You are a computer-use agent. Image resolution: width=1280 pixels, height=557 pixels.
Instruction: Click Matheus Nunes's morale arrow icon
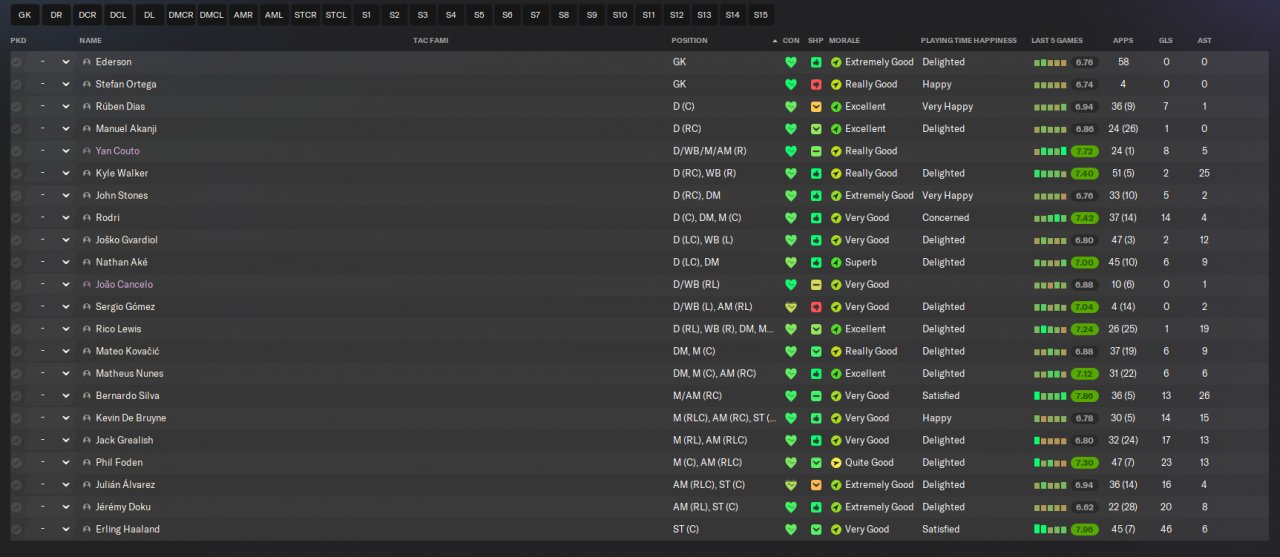(836, 373)
